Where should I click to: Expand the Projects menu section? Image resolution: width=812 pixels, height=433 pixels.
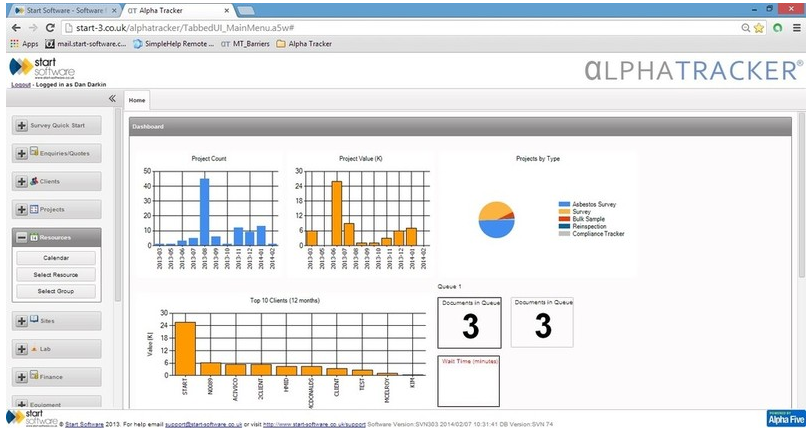pyautogui.click(x=21, y=210)
